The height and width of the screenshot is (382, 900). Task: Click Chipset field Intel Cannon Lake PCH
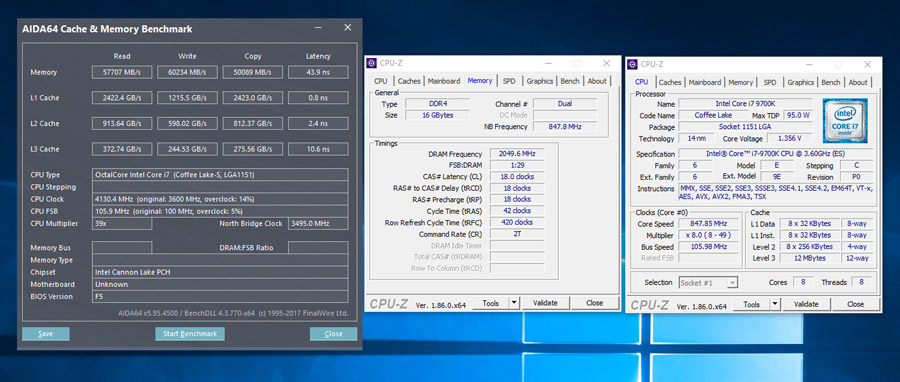220,272
